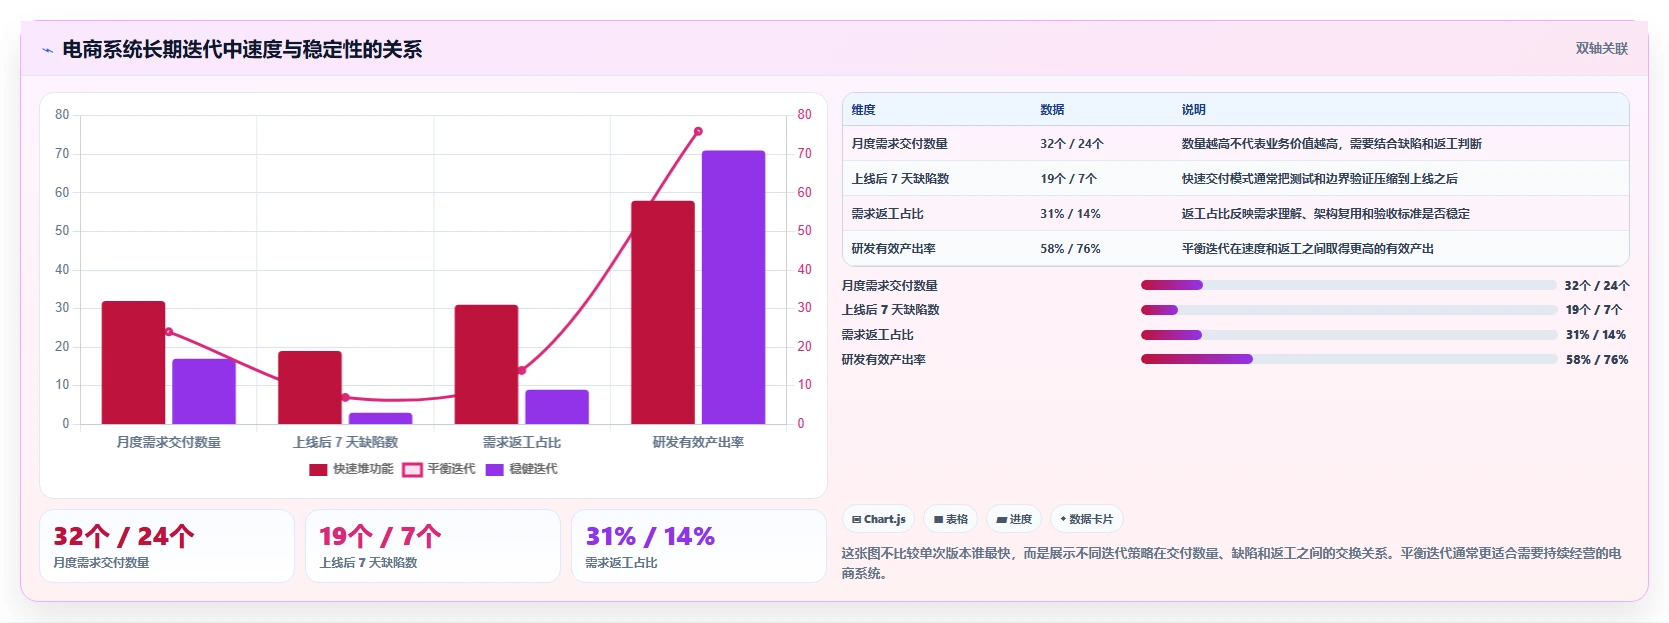This screenshot has width=1669, height=623.
Task: Click the Chart.js tag
Action: coord(879,519)
